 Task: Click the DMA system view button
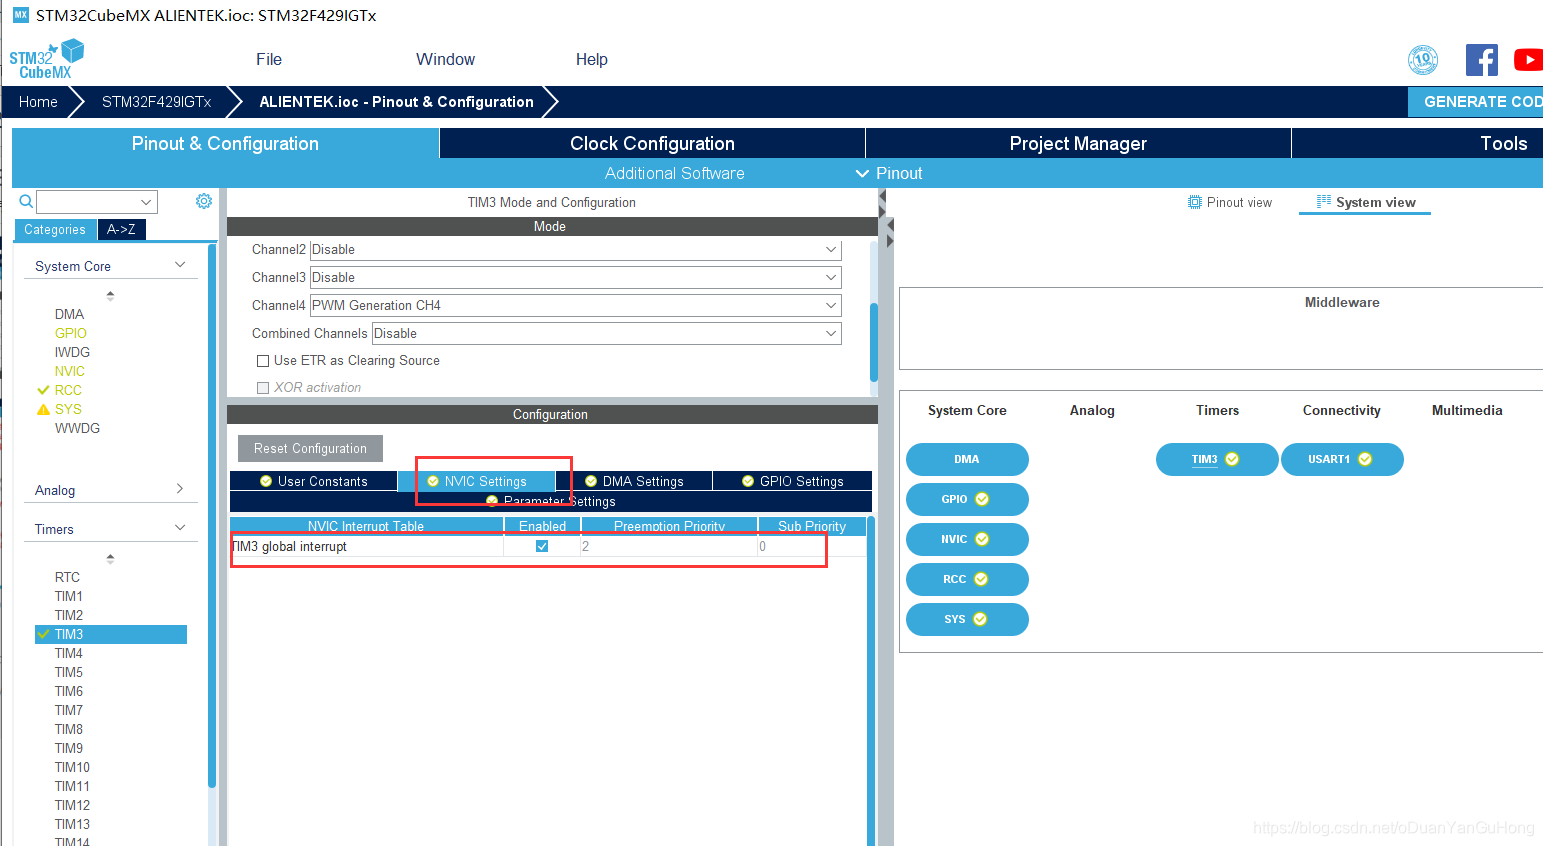tap(967, 459)
